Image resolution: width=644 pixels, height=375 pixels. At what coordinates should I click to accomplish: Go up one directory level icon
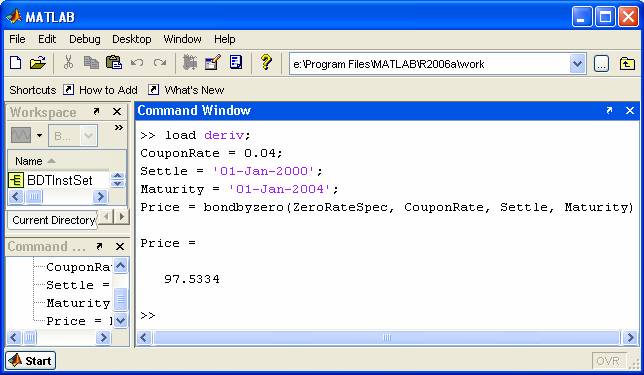coord(627,64)
